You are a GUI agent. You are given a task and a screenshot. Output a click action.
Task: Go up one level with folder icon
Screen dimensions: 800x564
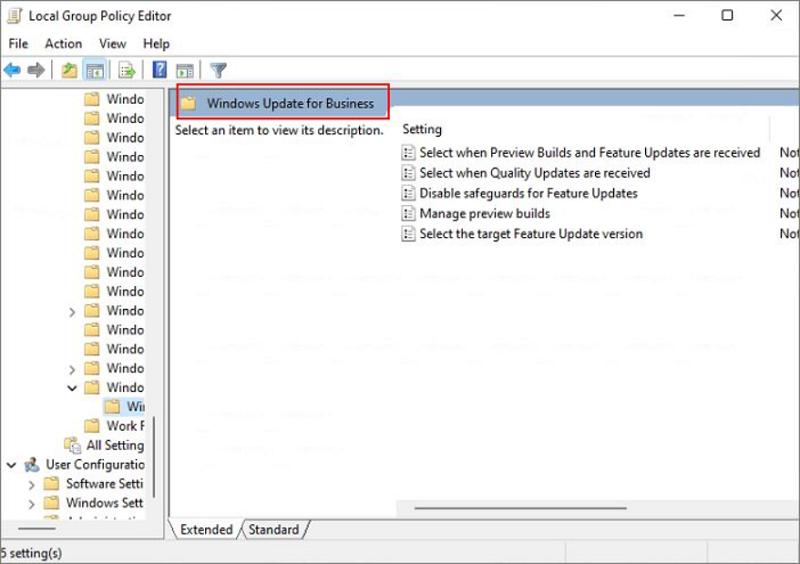pos(69,70)
